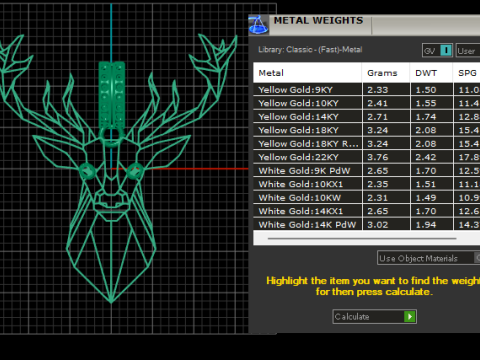Click the DWT column header

(431, 73)
